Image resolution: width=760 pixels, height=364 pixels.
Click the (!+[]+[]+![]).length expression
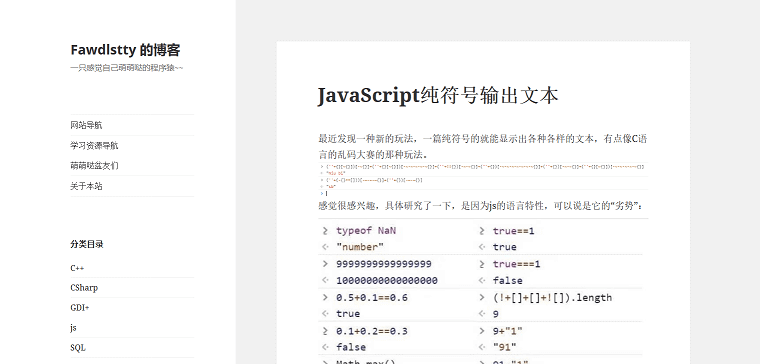[x=552, y=298]
